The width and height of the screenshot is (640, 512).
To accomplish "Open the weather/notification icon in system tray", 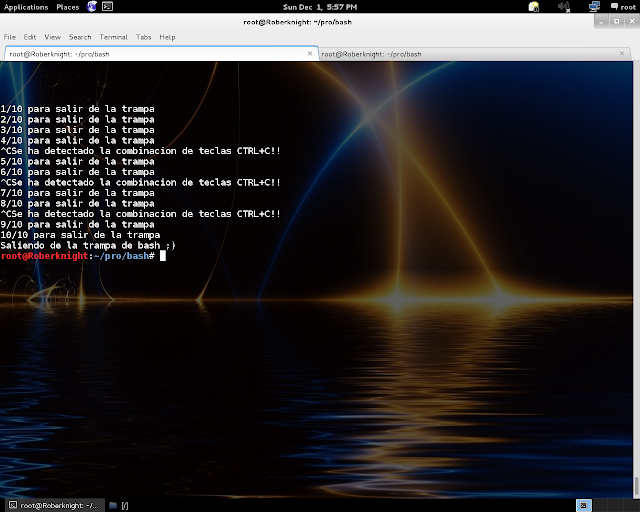I will click(x=533, y=7).
